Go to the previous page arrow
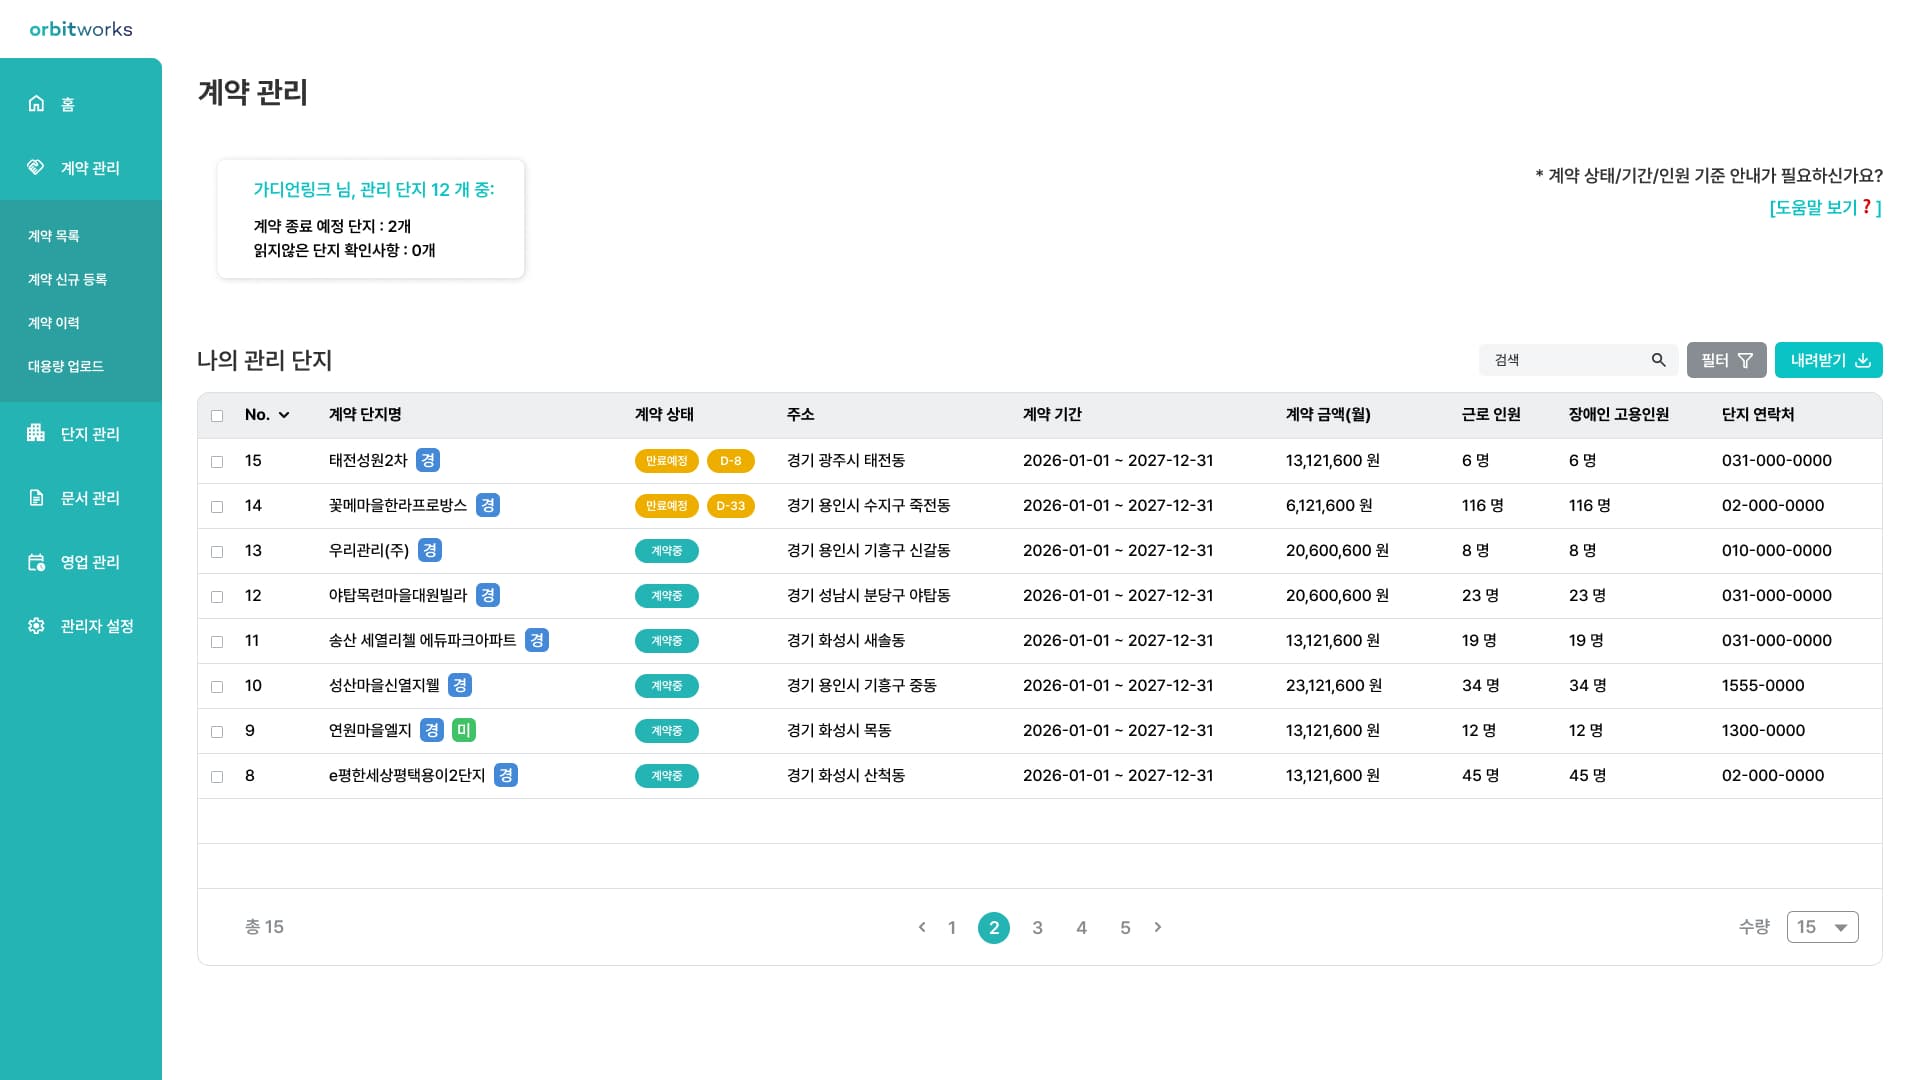The image size is (1920, 1080). pyautogui.click(x=922, y=927)
